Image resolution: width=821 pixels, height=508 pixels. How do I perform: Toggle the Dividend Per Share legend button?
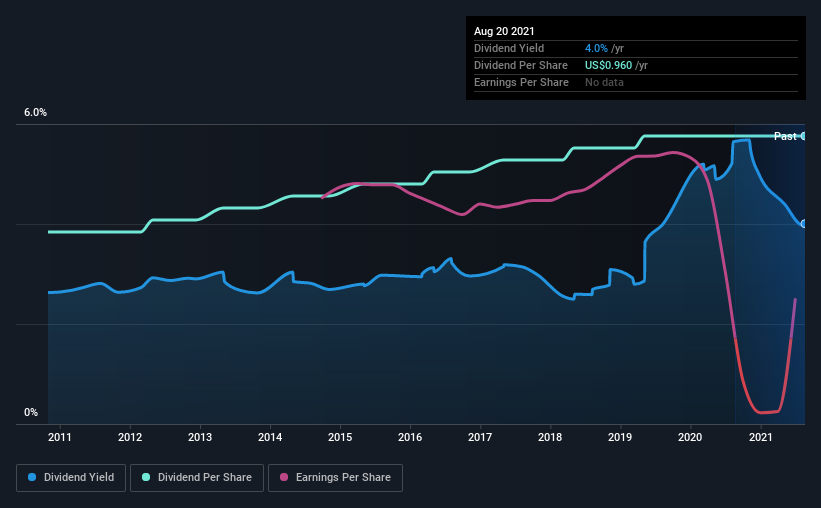197,478
